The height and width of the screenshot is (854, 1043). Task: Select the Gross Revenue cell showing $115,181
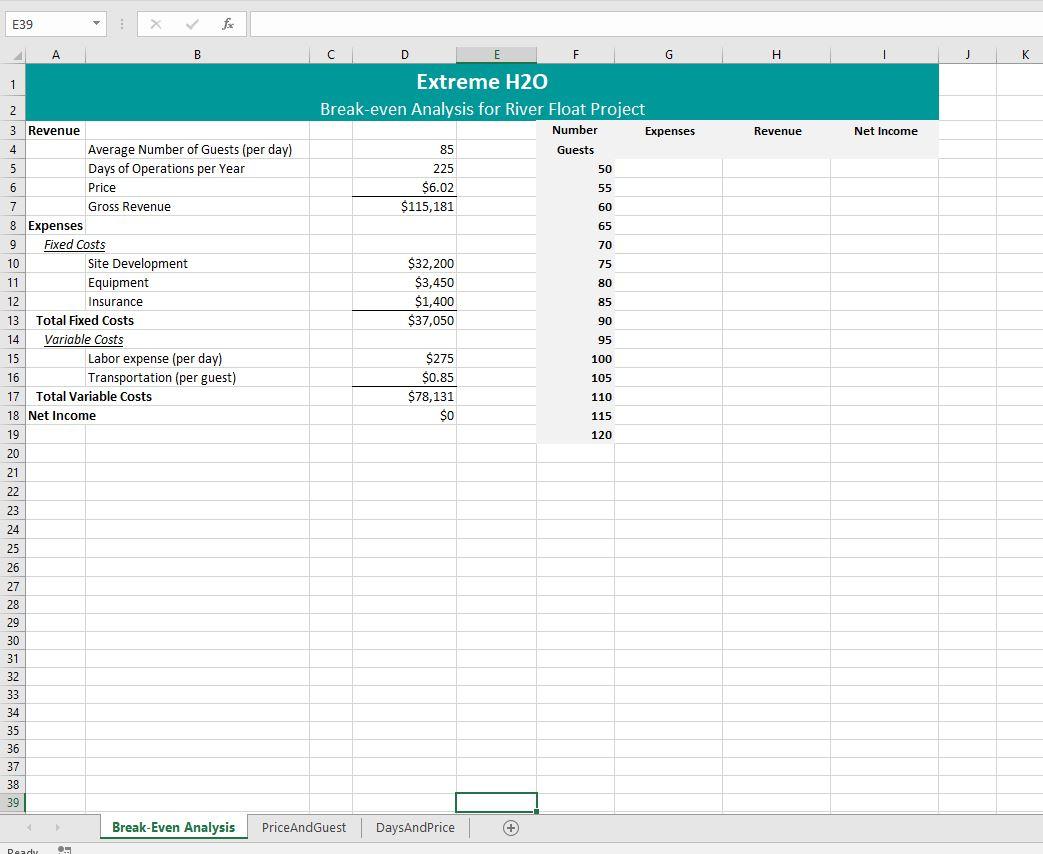(x=405, y=206)
